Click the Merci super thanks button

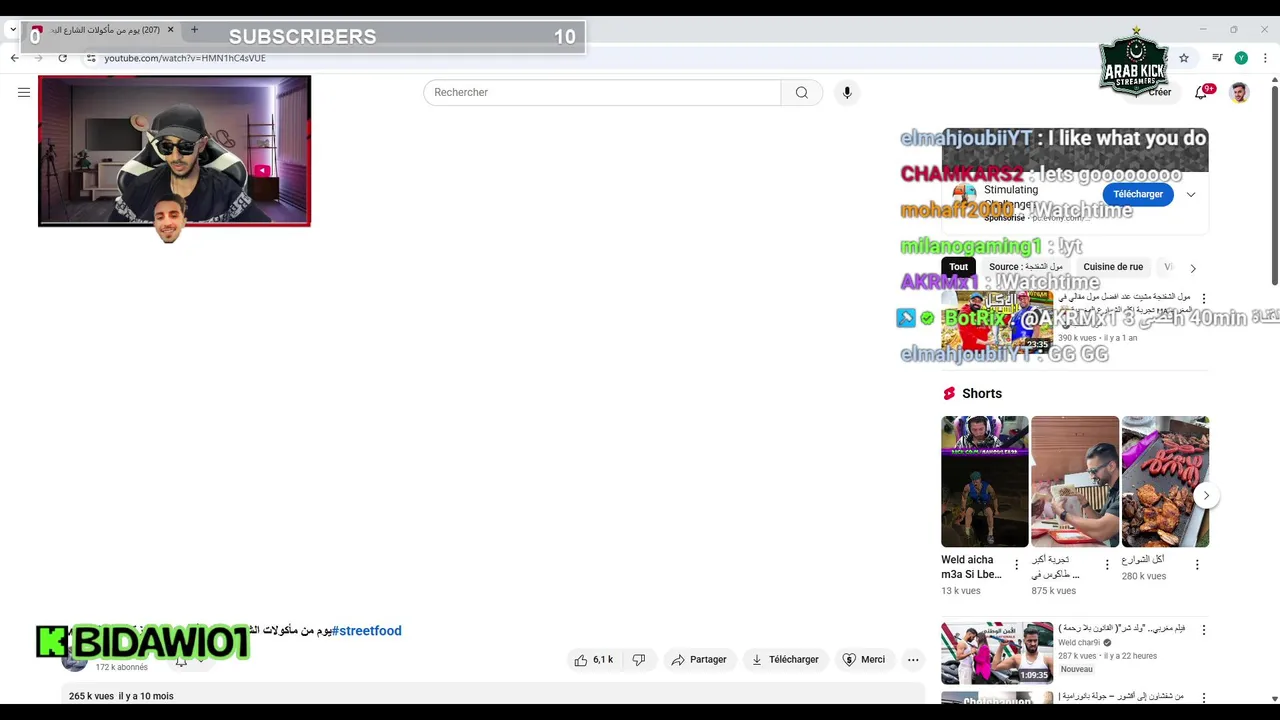864,660
